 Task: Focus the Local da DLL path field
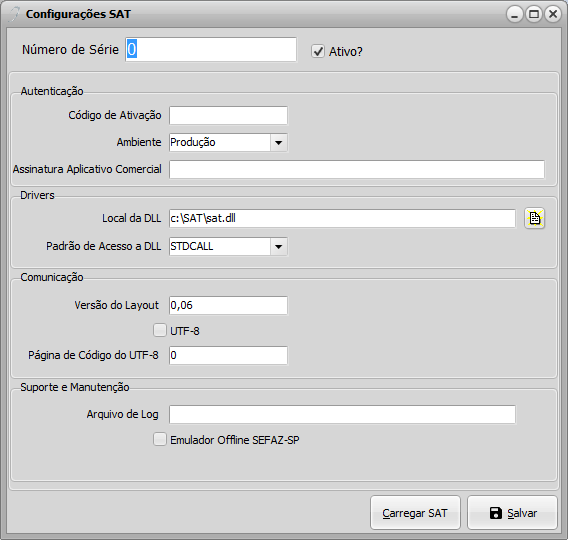point(342,218)
